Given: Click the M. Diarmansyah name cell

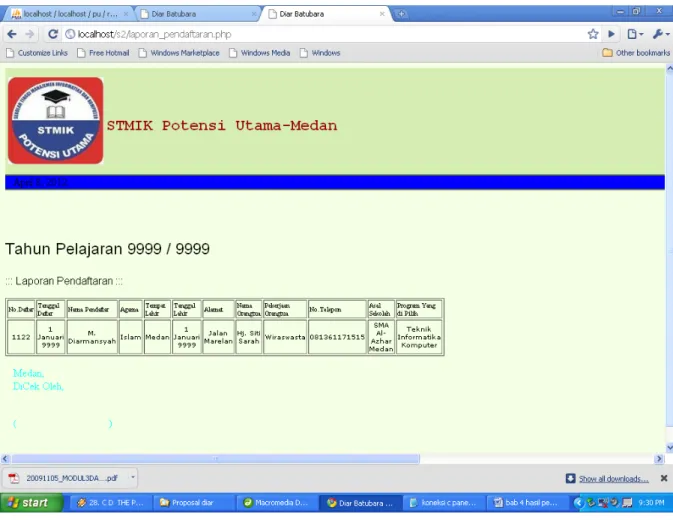Looking at the screenshot, I should (x=92, y=337).
